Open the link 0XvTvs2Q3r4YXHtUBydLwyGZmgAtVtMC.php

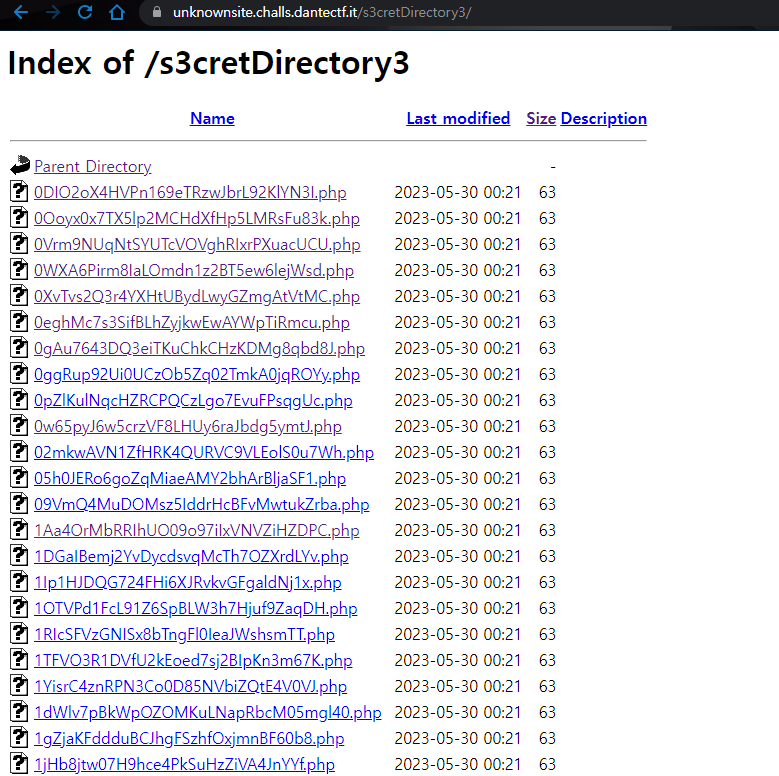click(197, 297)
